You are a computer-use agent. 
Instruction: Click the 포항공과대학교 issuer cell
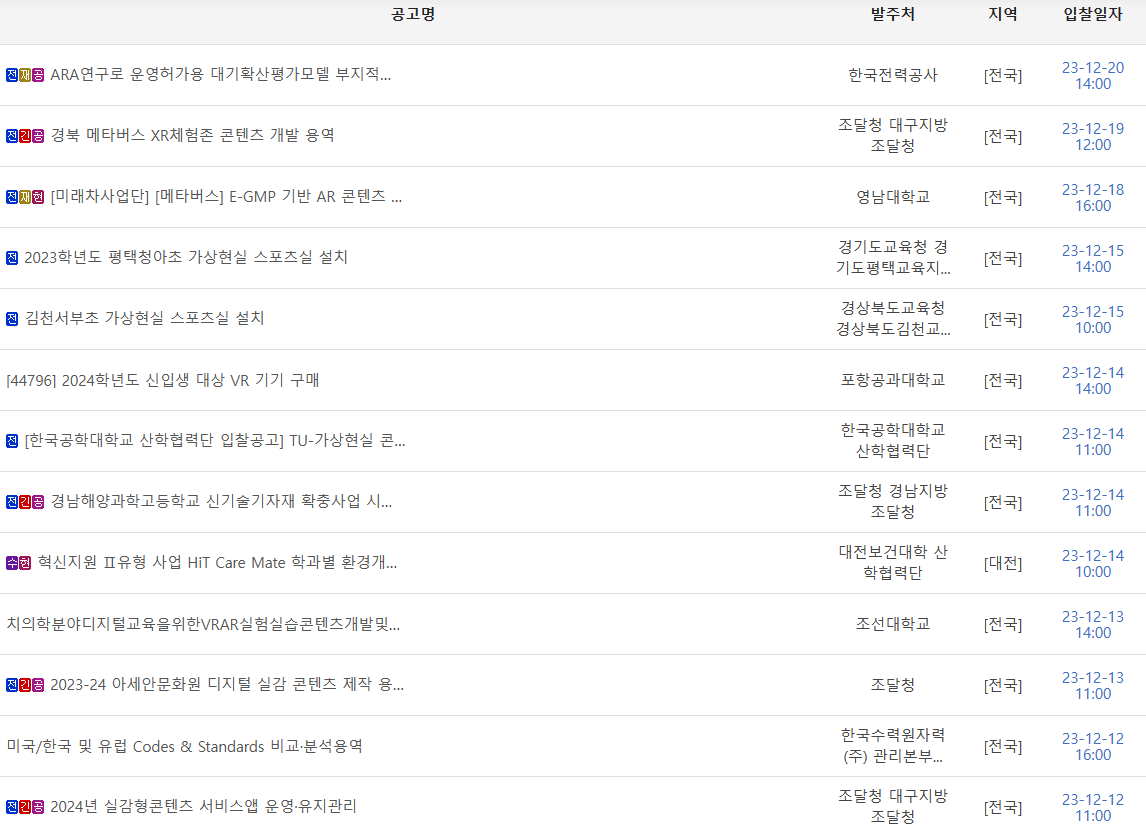tap(892, 380)
